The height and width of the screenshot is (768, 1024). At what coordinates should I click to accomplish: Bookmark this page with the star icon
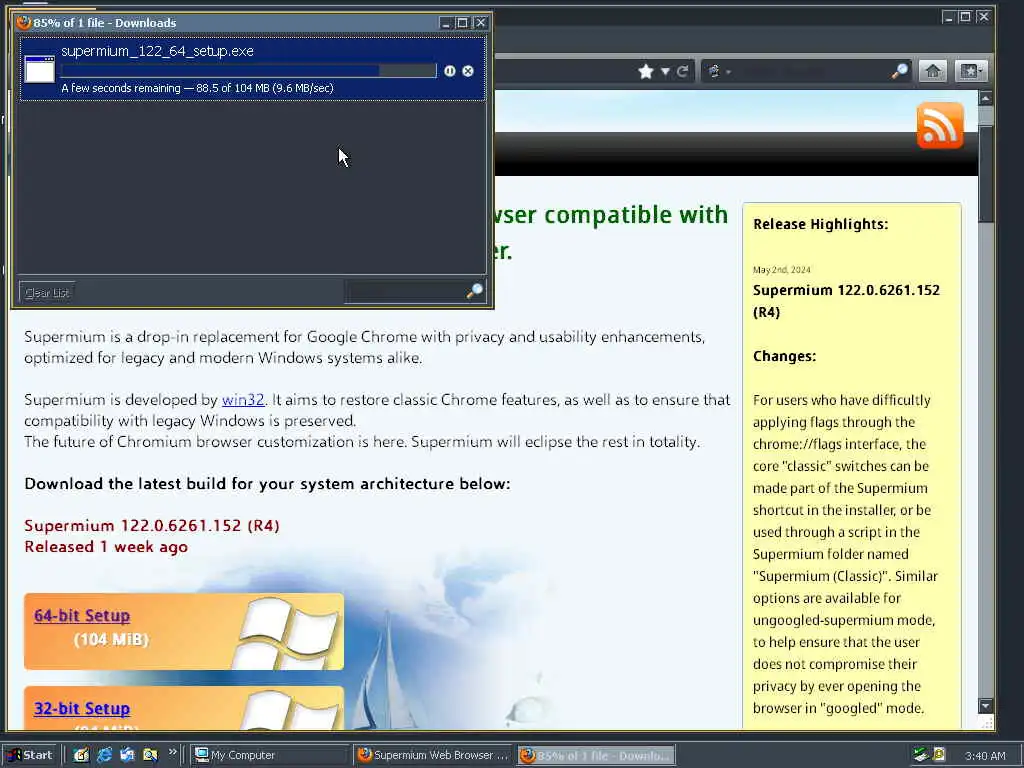coord(646,71)
